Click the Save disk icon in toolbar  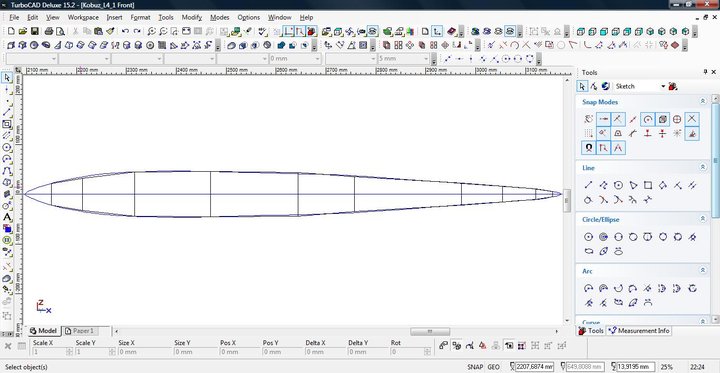pos(34,31)
